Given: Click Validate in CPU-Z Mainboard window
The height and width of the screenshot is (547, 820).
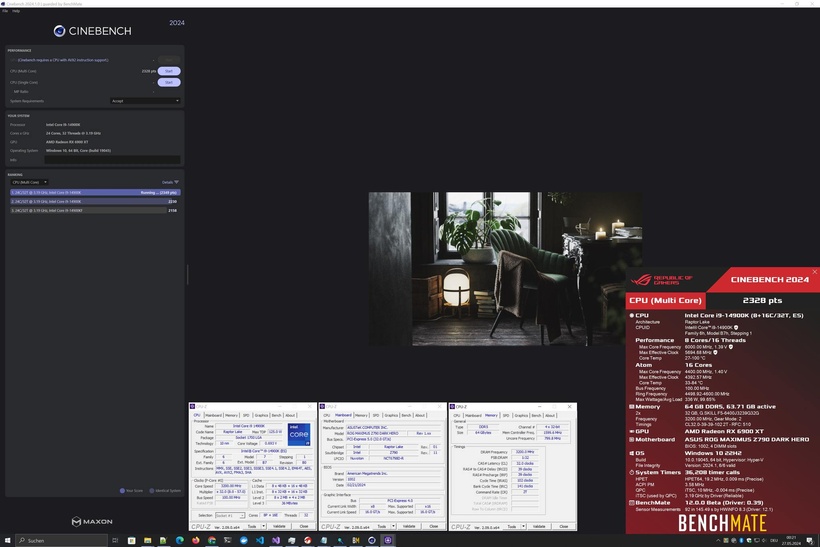Looking at the screenshot, I should point(409,527).
